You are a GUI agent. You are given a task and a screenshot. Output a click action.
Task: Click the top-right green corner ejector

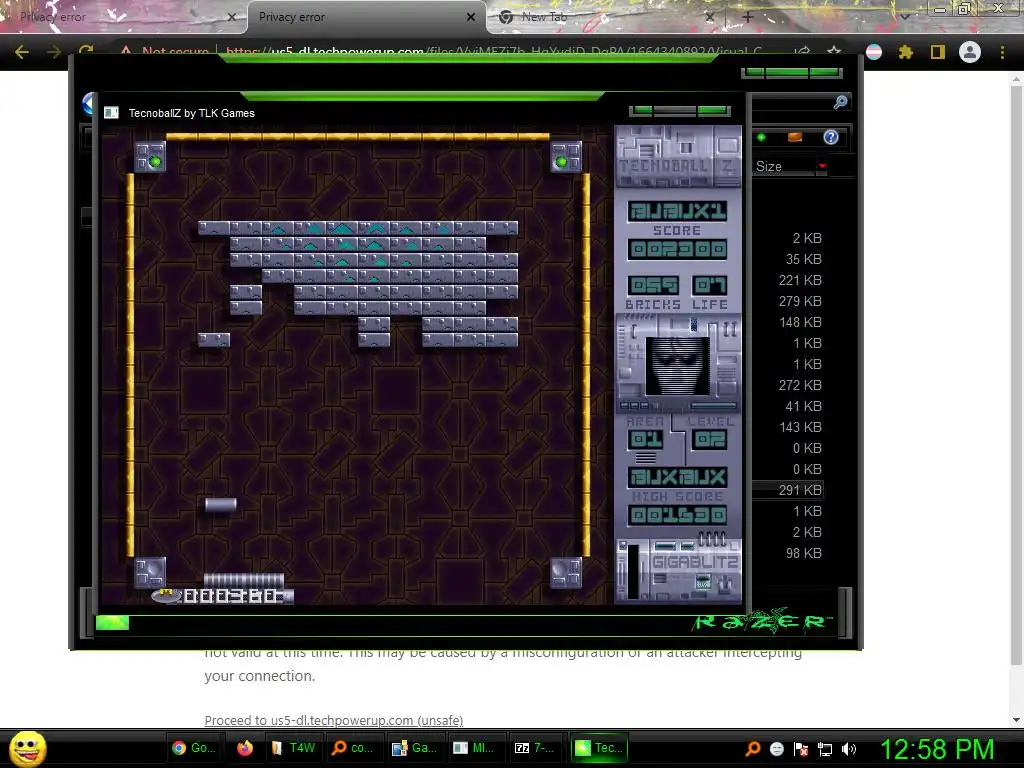click(x=566, y=157)
